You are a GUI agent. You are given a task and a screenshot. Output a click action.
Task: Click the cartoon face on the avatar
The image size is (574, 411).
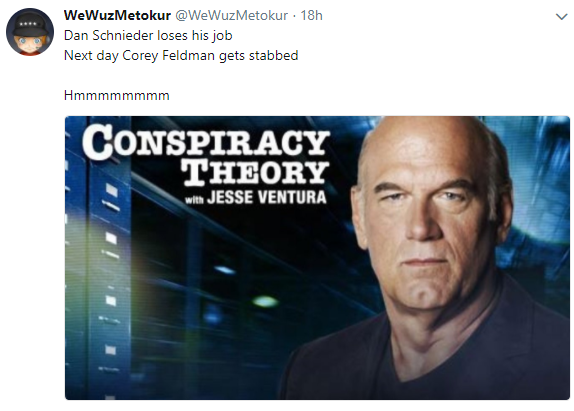[x=29, y=43]
